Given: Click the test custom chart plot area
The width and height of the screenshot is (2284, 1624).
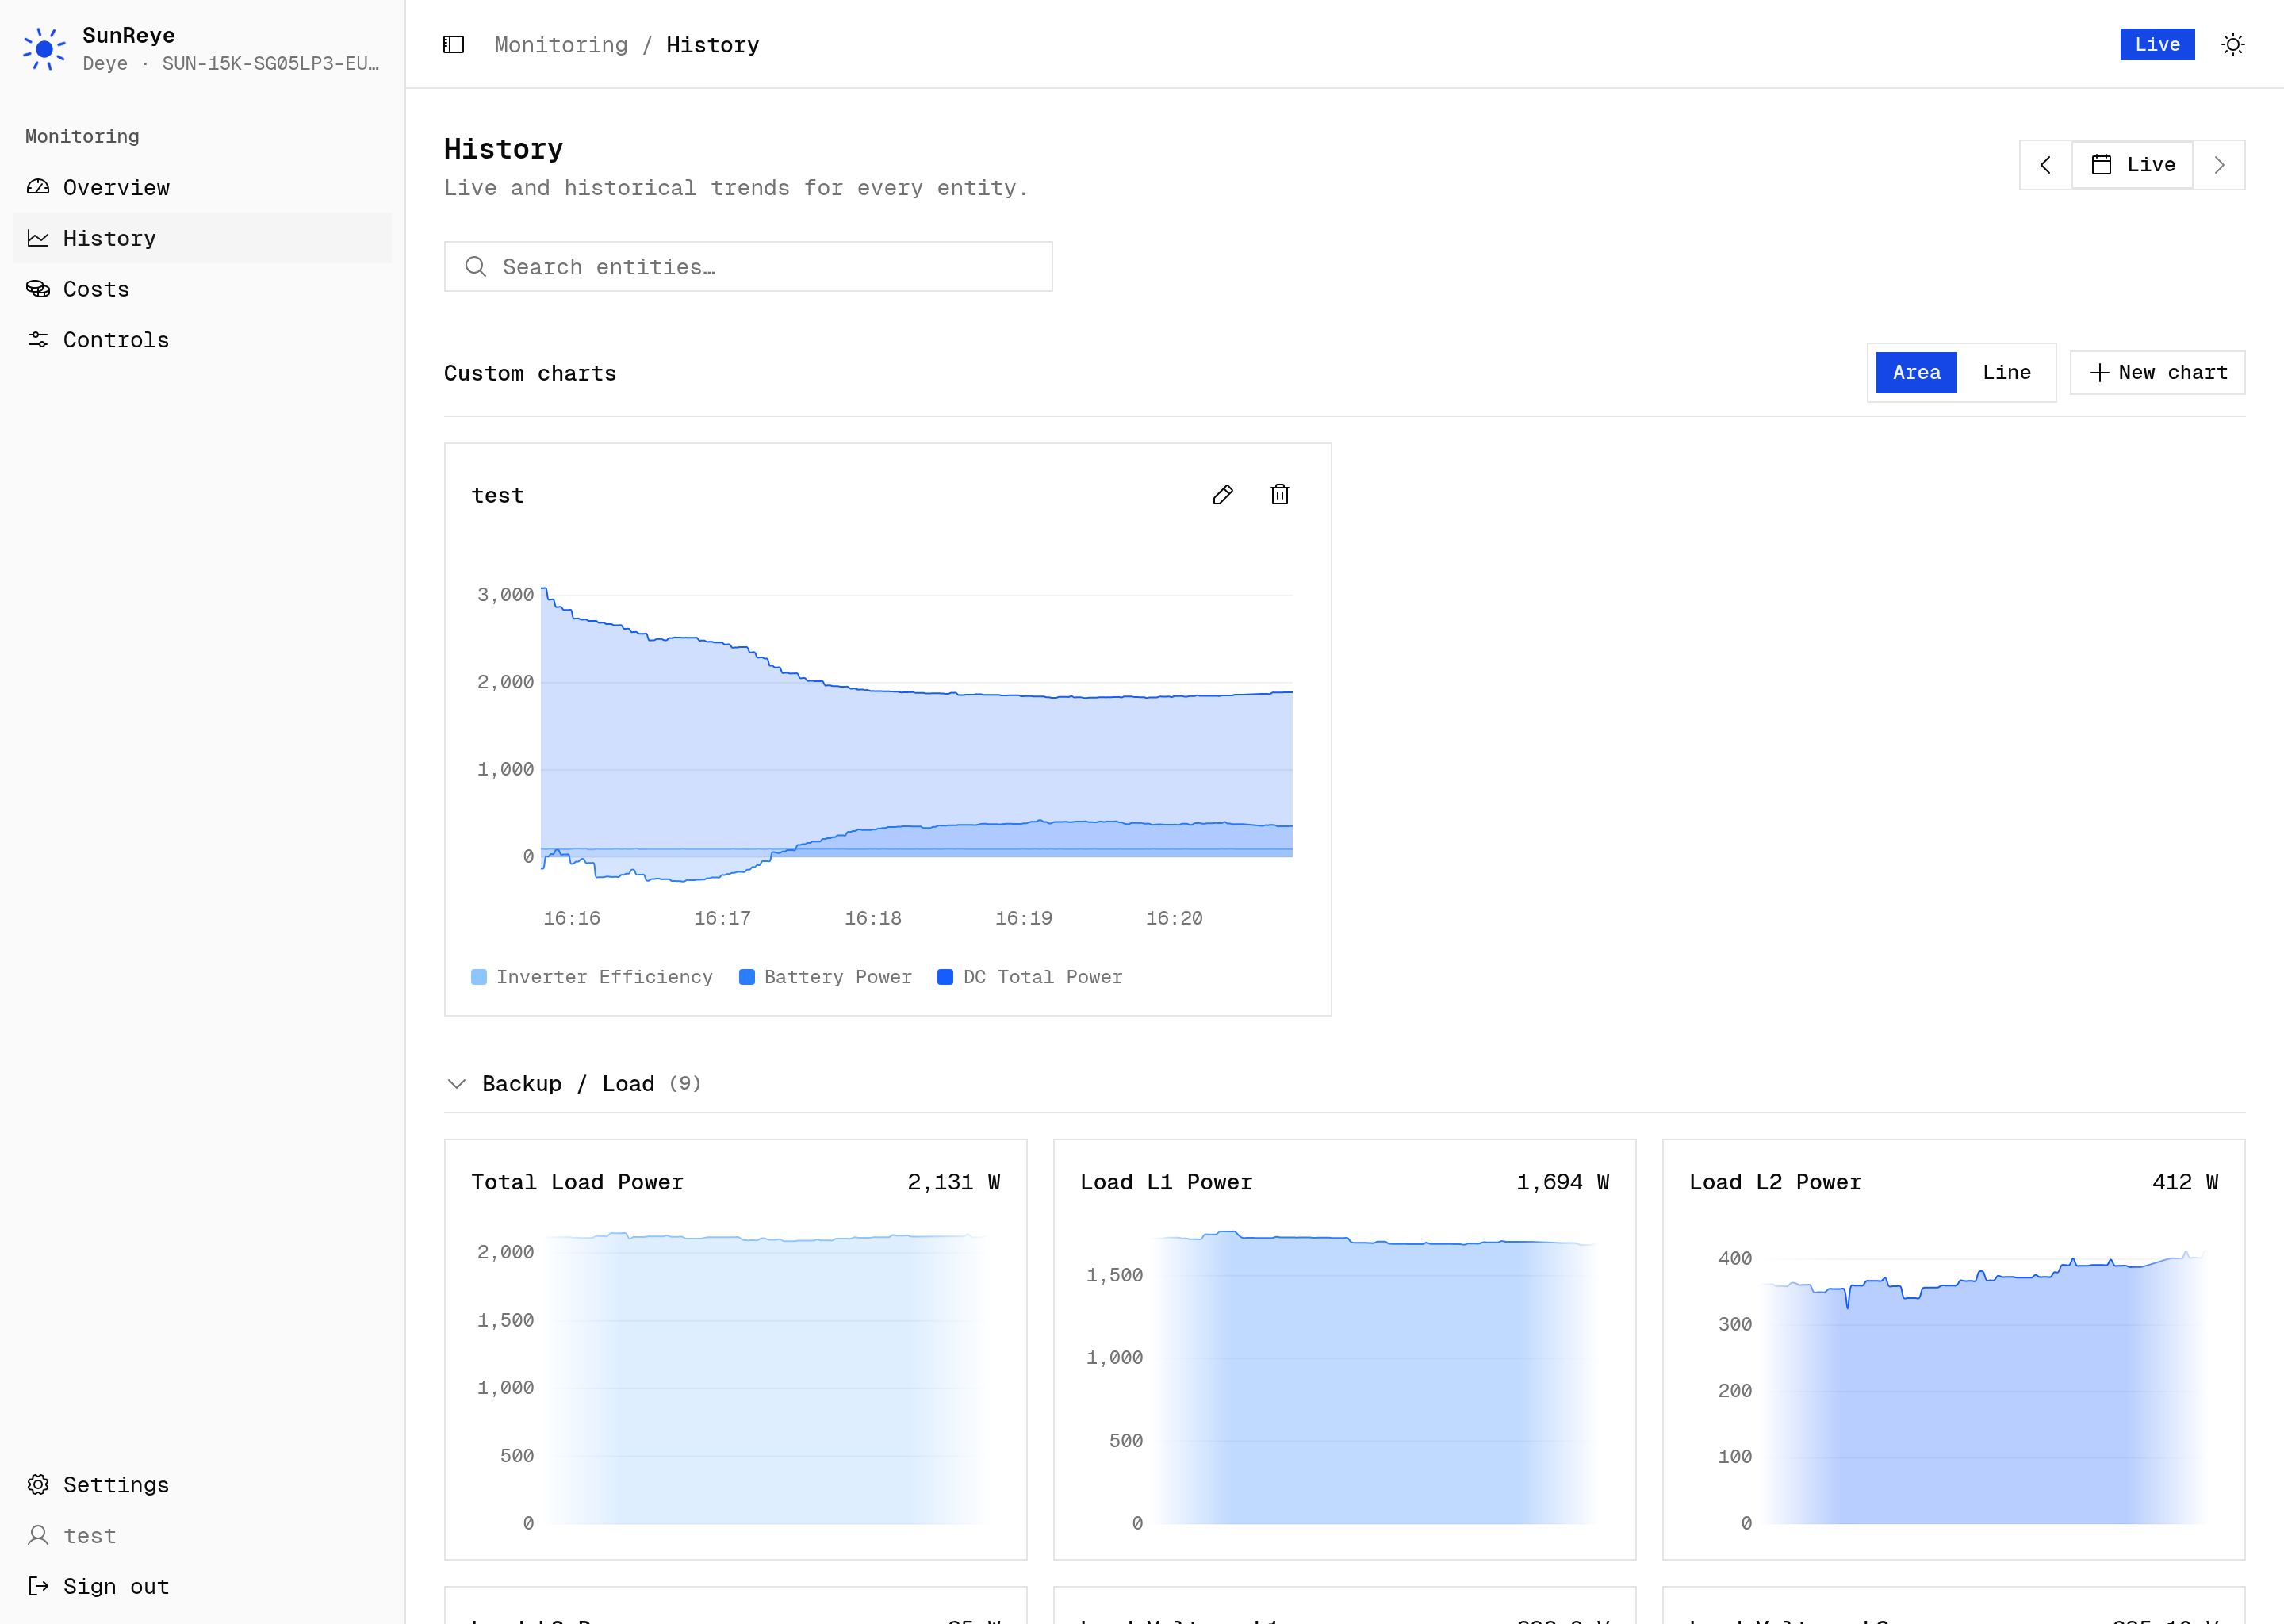Looking at the screenshot, I should [x=916, y=735].
